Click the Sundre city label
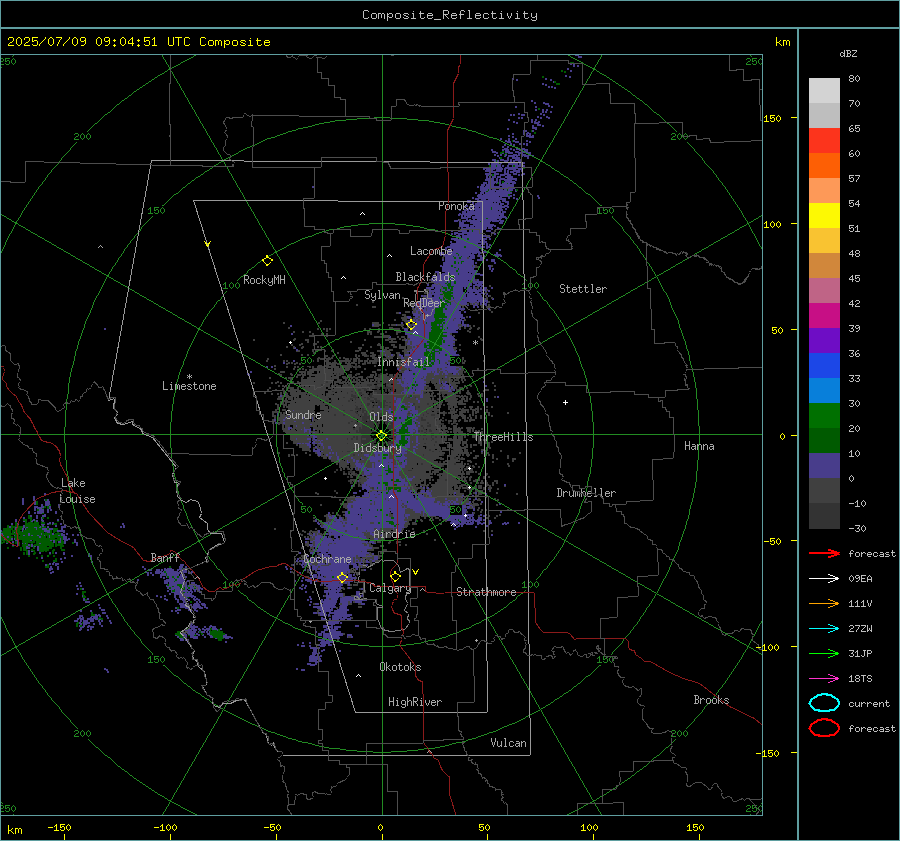Image resolution: width=900 pixels, height=841 pixels. pyautogui.click(x=303, y=414)
